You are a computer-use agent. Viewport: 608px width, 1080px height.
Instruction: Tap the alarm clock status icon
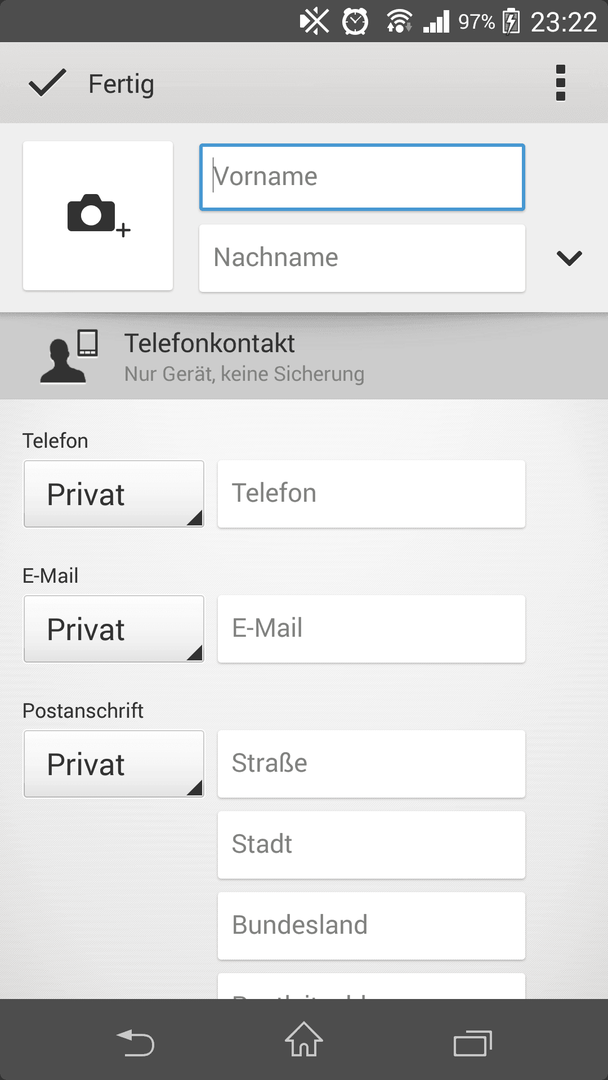point(355,21)
